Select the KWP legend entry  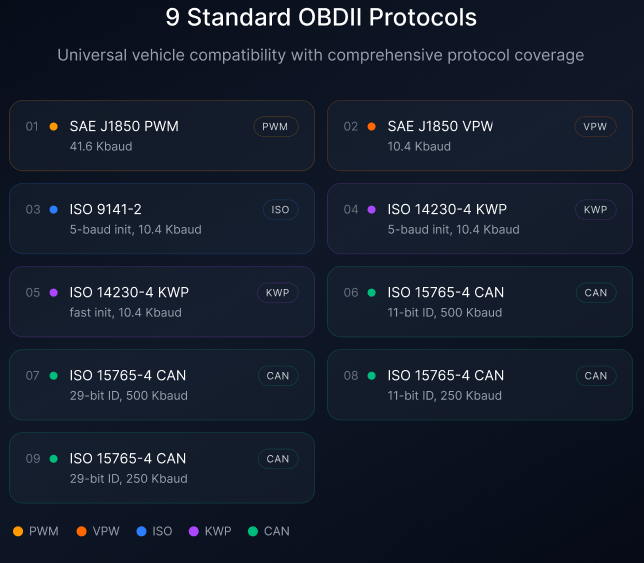(210, 531)
